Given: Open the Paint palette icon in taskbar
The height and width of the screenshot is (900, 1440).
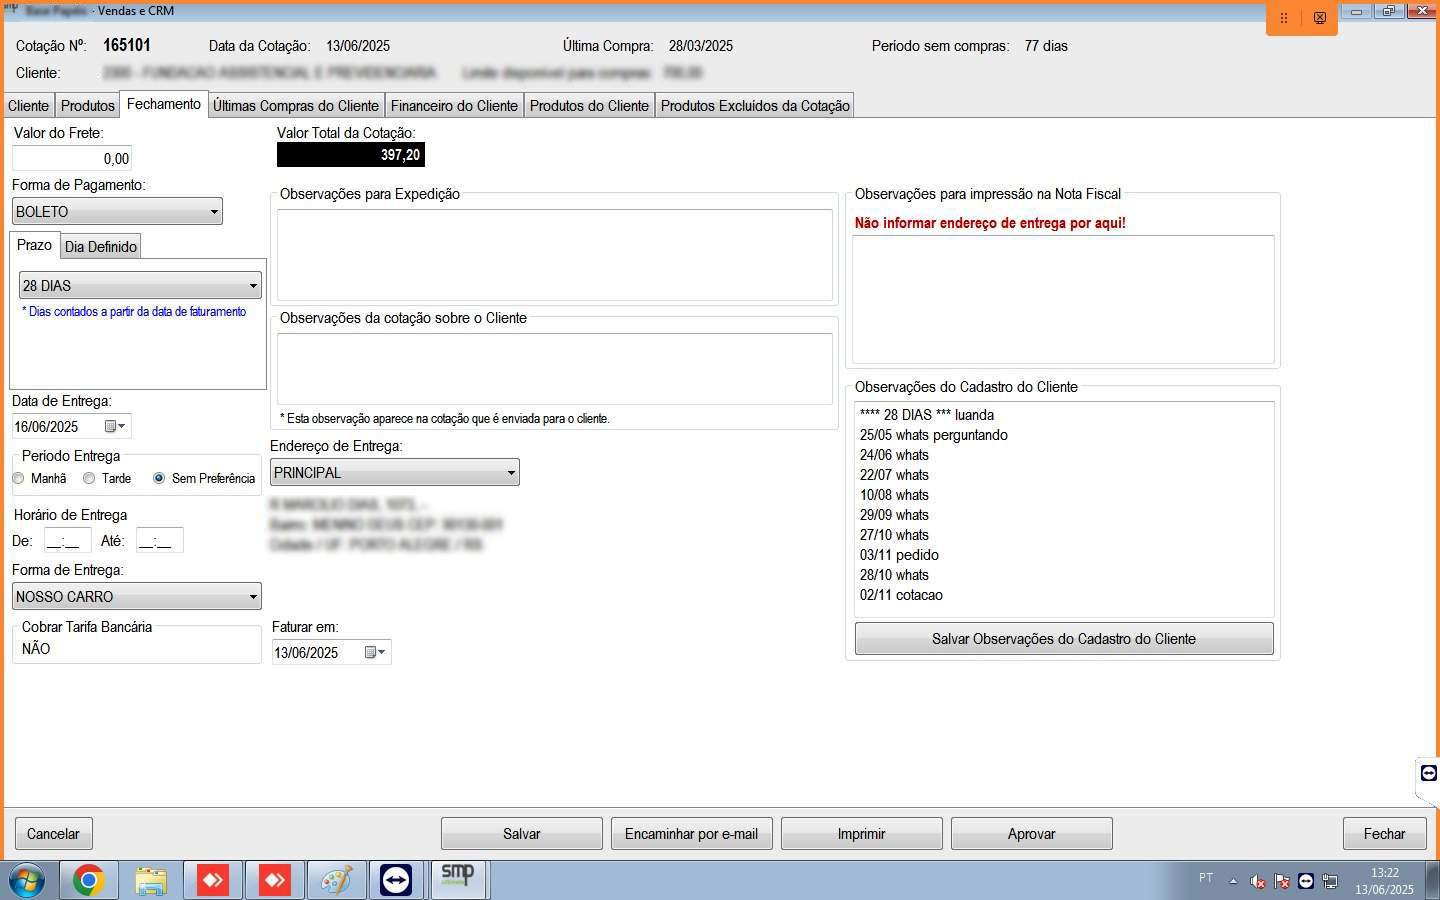Looking at the screenshot, I should coord(336,880).
